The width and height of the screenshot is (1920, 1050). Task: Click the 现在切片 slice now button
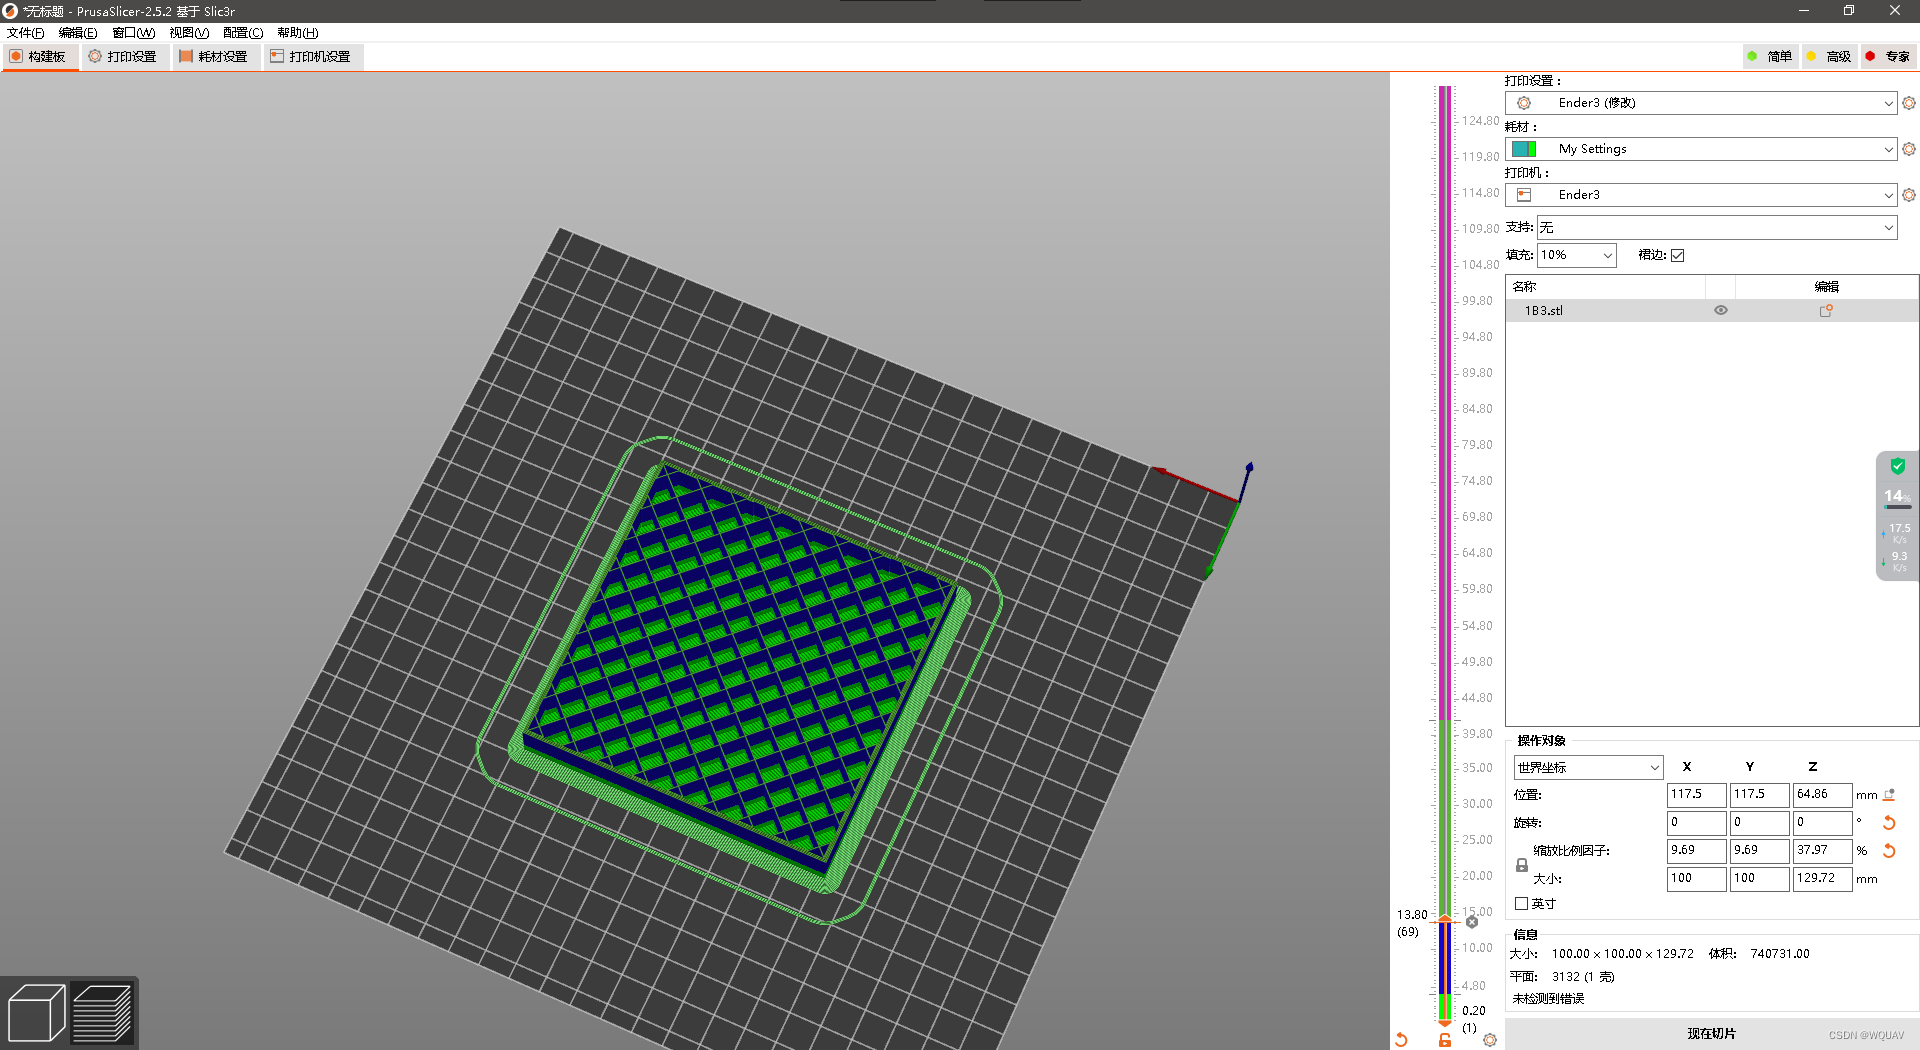tap(1711, 1034)
